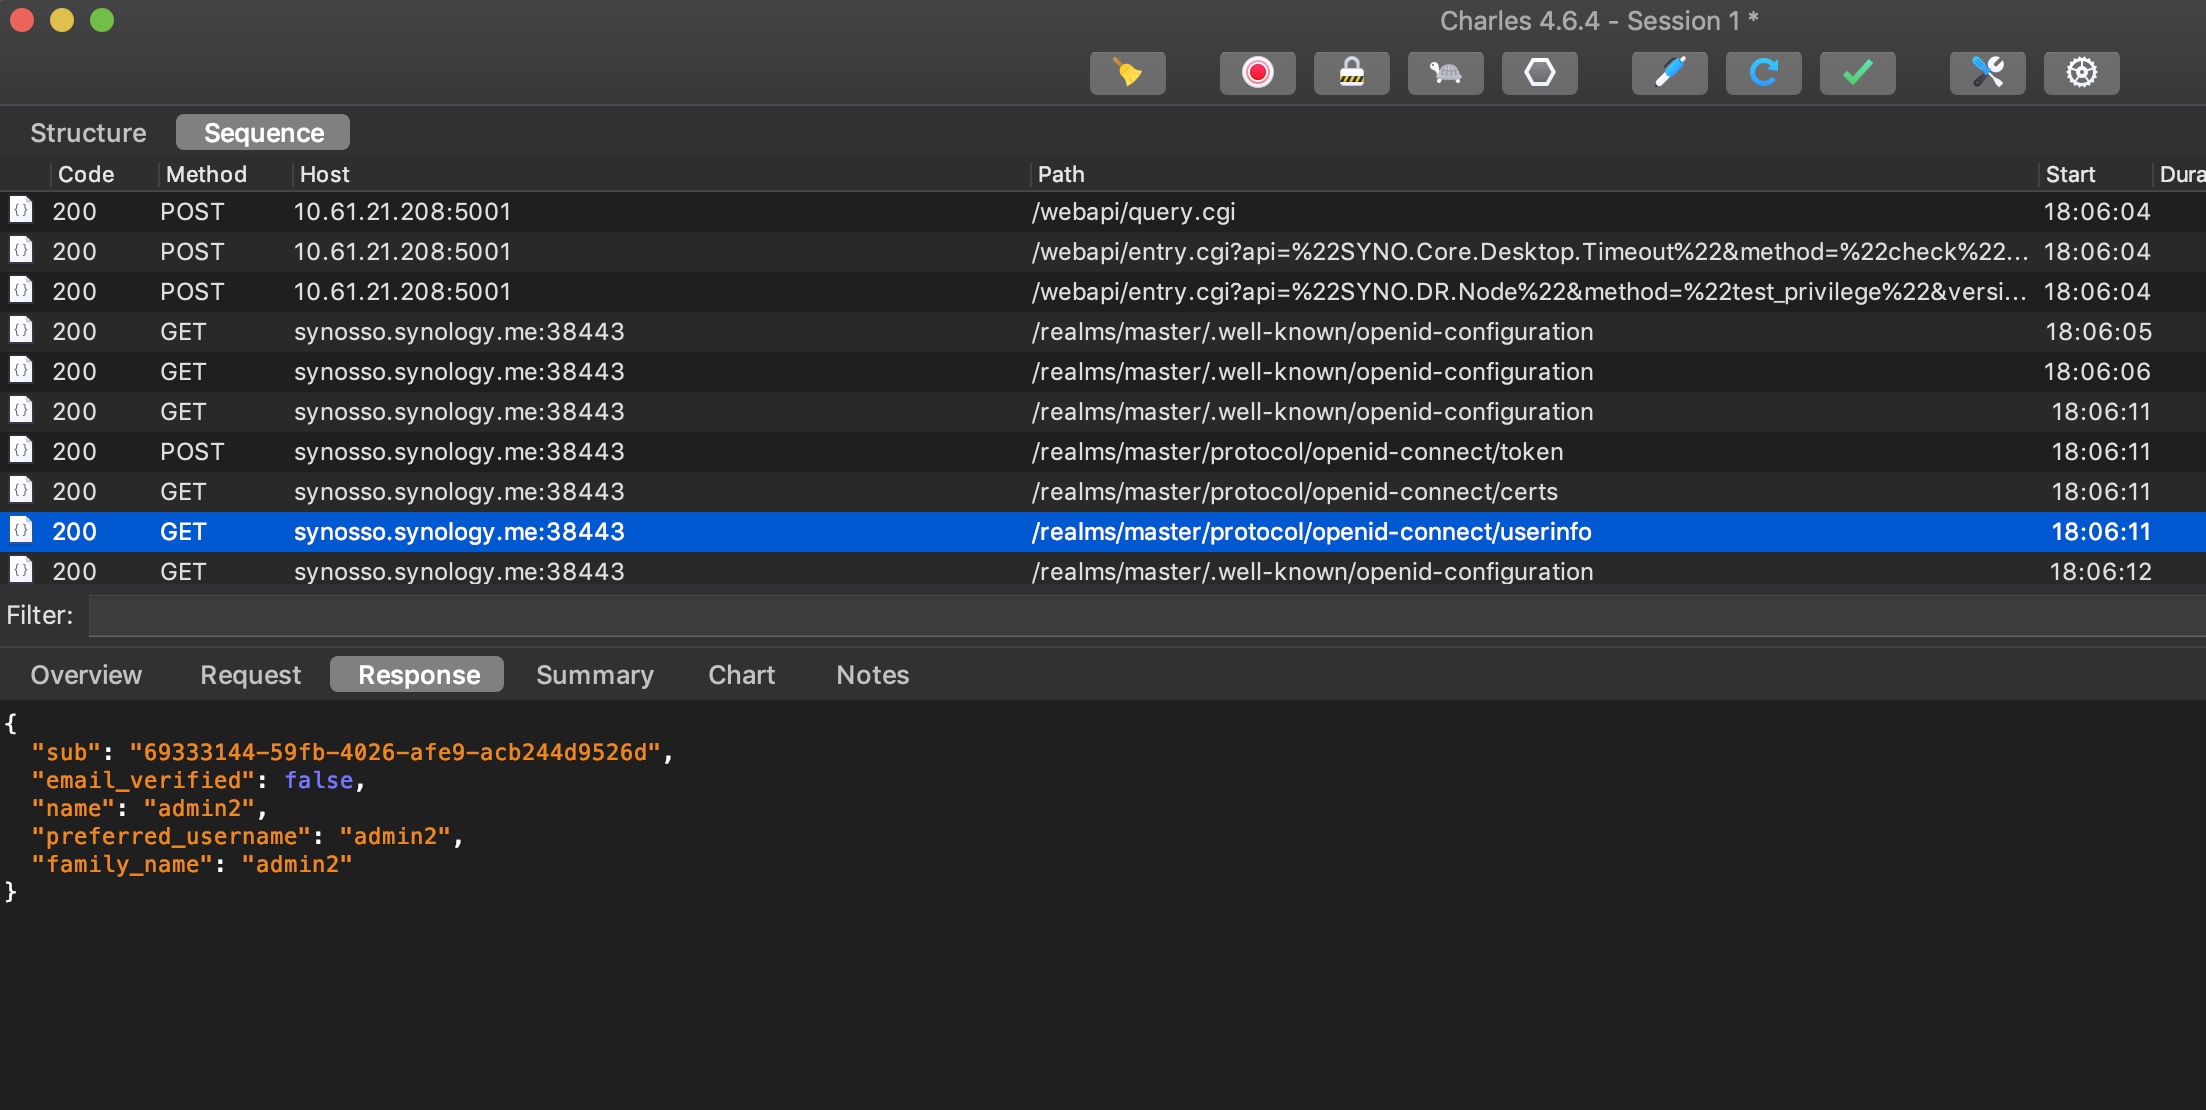The width and height of the screenshot is (2206, 1110).
Task: Switch to the Structure view tab
Action: tap(88, 133)
